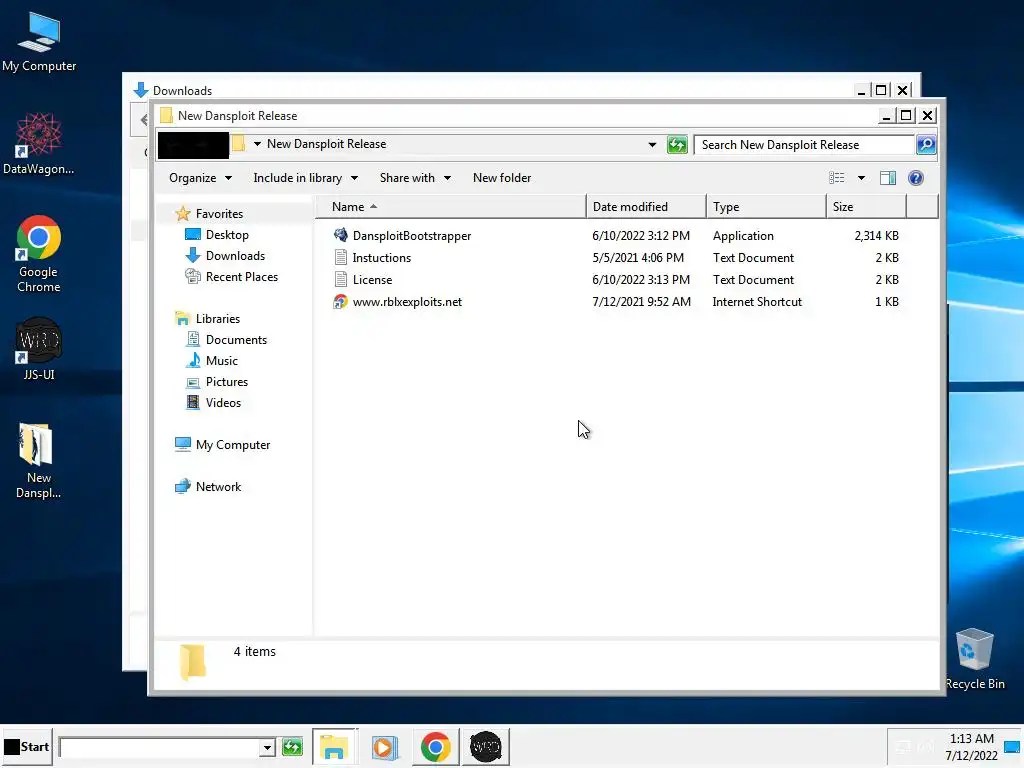
Task: Click 5/5/2021 4:06 PM date cell
Action: pos(638,257)
